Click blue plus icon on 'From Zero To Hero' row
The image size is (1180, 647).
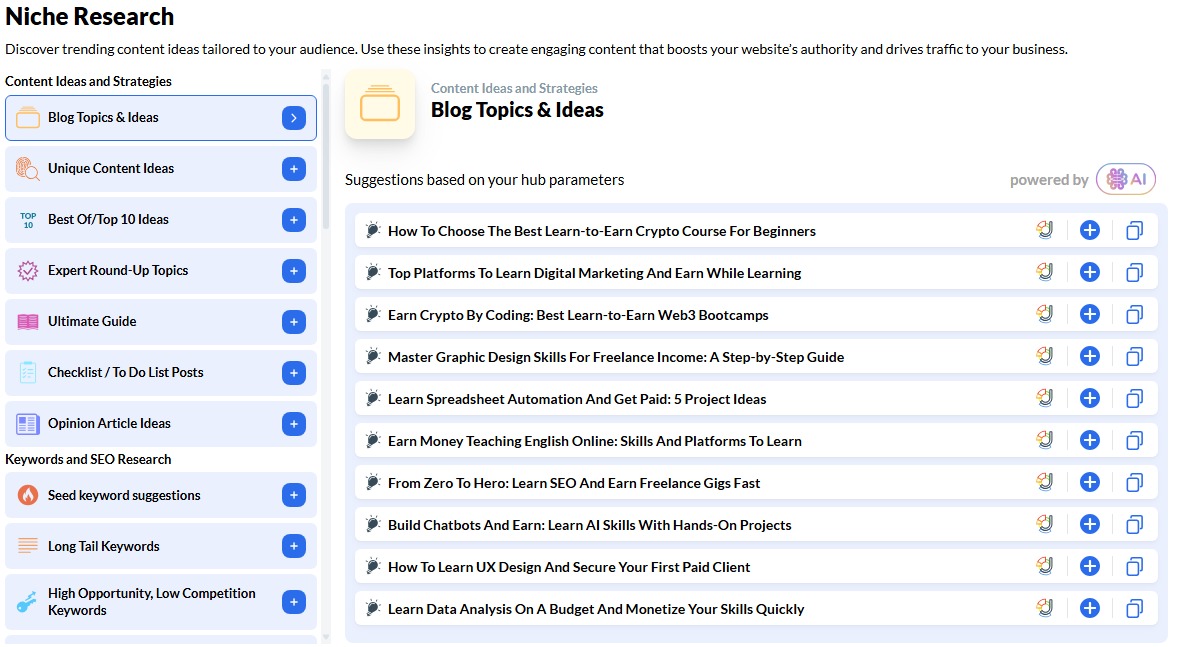pos(1090,483)
